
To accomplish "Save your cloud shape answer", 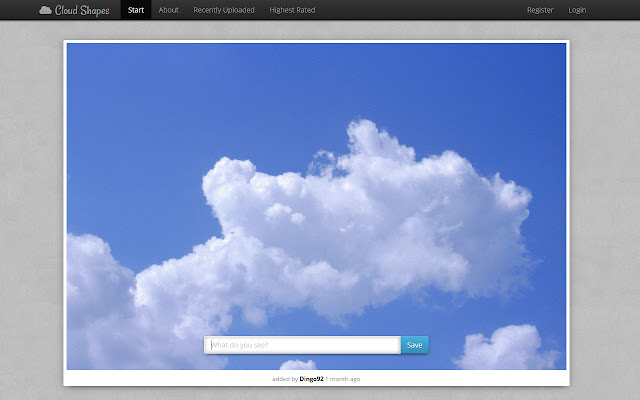I will point(415,345).
